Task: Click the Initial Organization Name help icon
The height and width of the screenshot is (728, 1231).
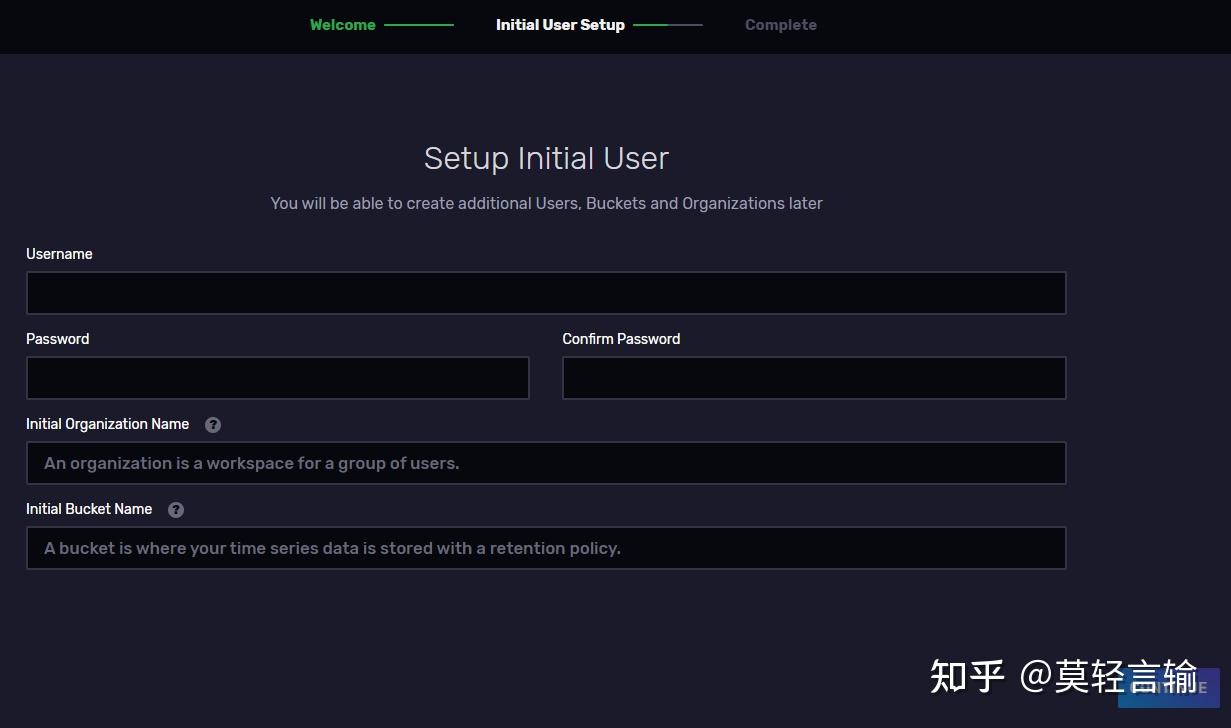Action: pyautogui.click(x=213, y=425)
